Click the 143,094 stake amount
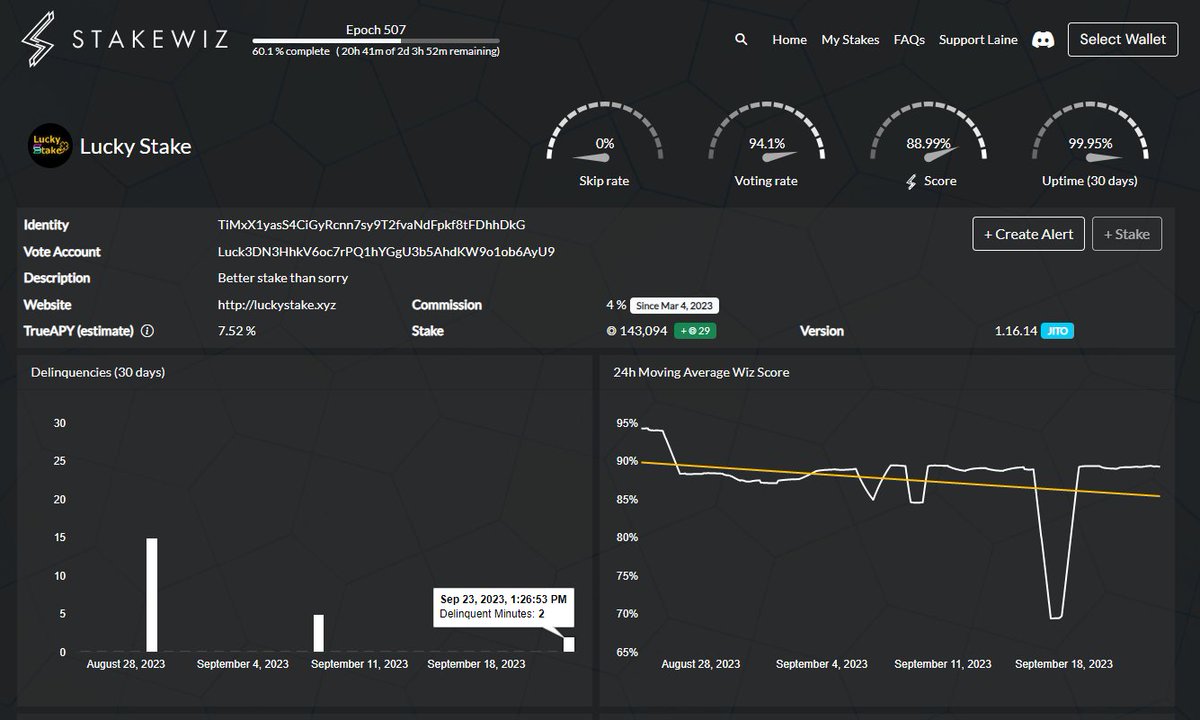Image resolution: width=1200 pixels, height=720 pixels. (643, 331)
